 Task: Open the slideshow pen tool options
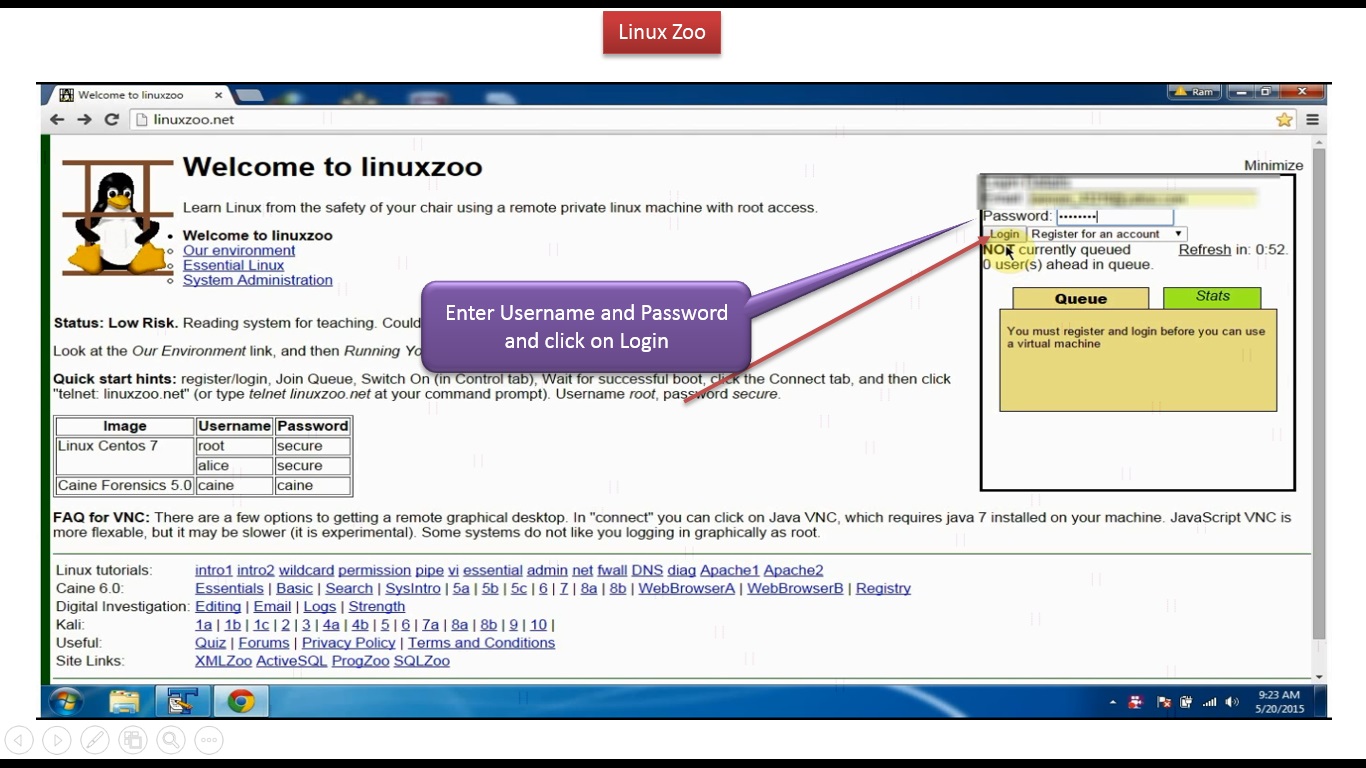(95, 740)
